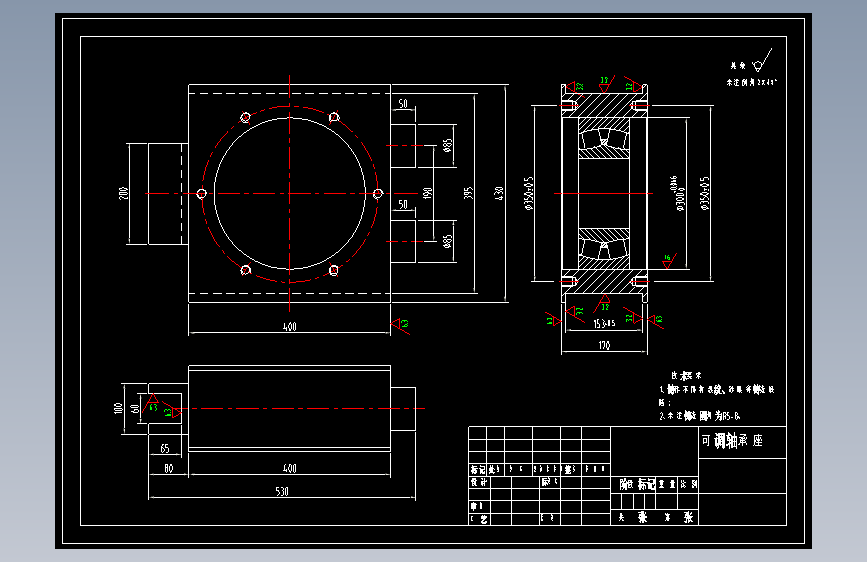Image resolution: width=867 pixels, height=562 pixels.
Task: Click the φ300 bore diameter dimension
Action: click(677, 193)
